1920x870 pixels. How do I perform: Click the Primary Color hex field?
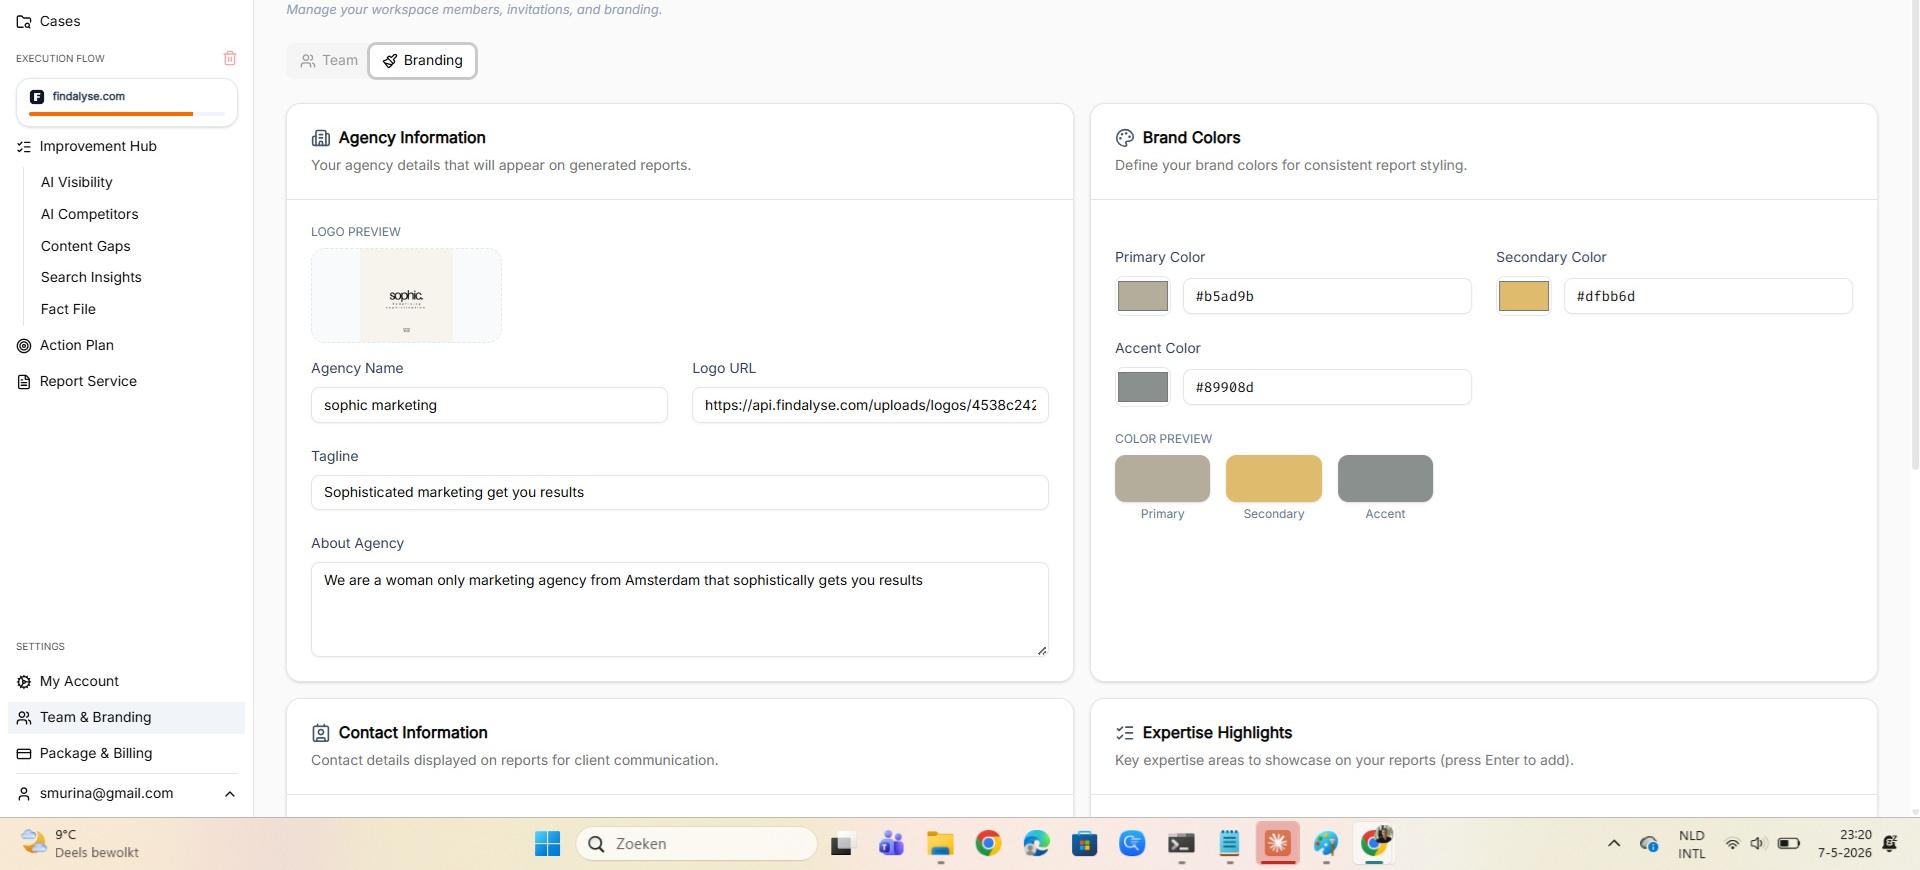pyautogui.click(x=1327, y=296)
